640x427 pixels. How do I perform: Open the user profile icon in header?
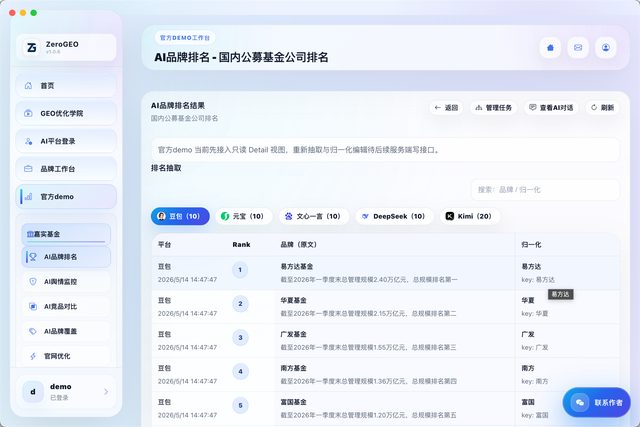click(x=606, y=48)
